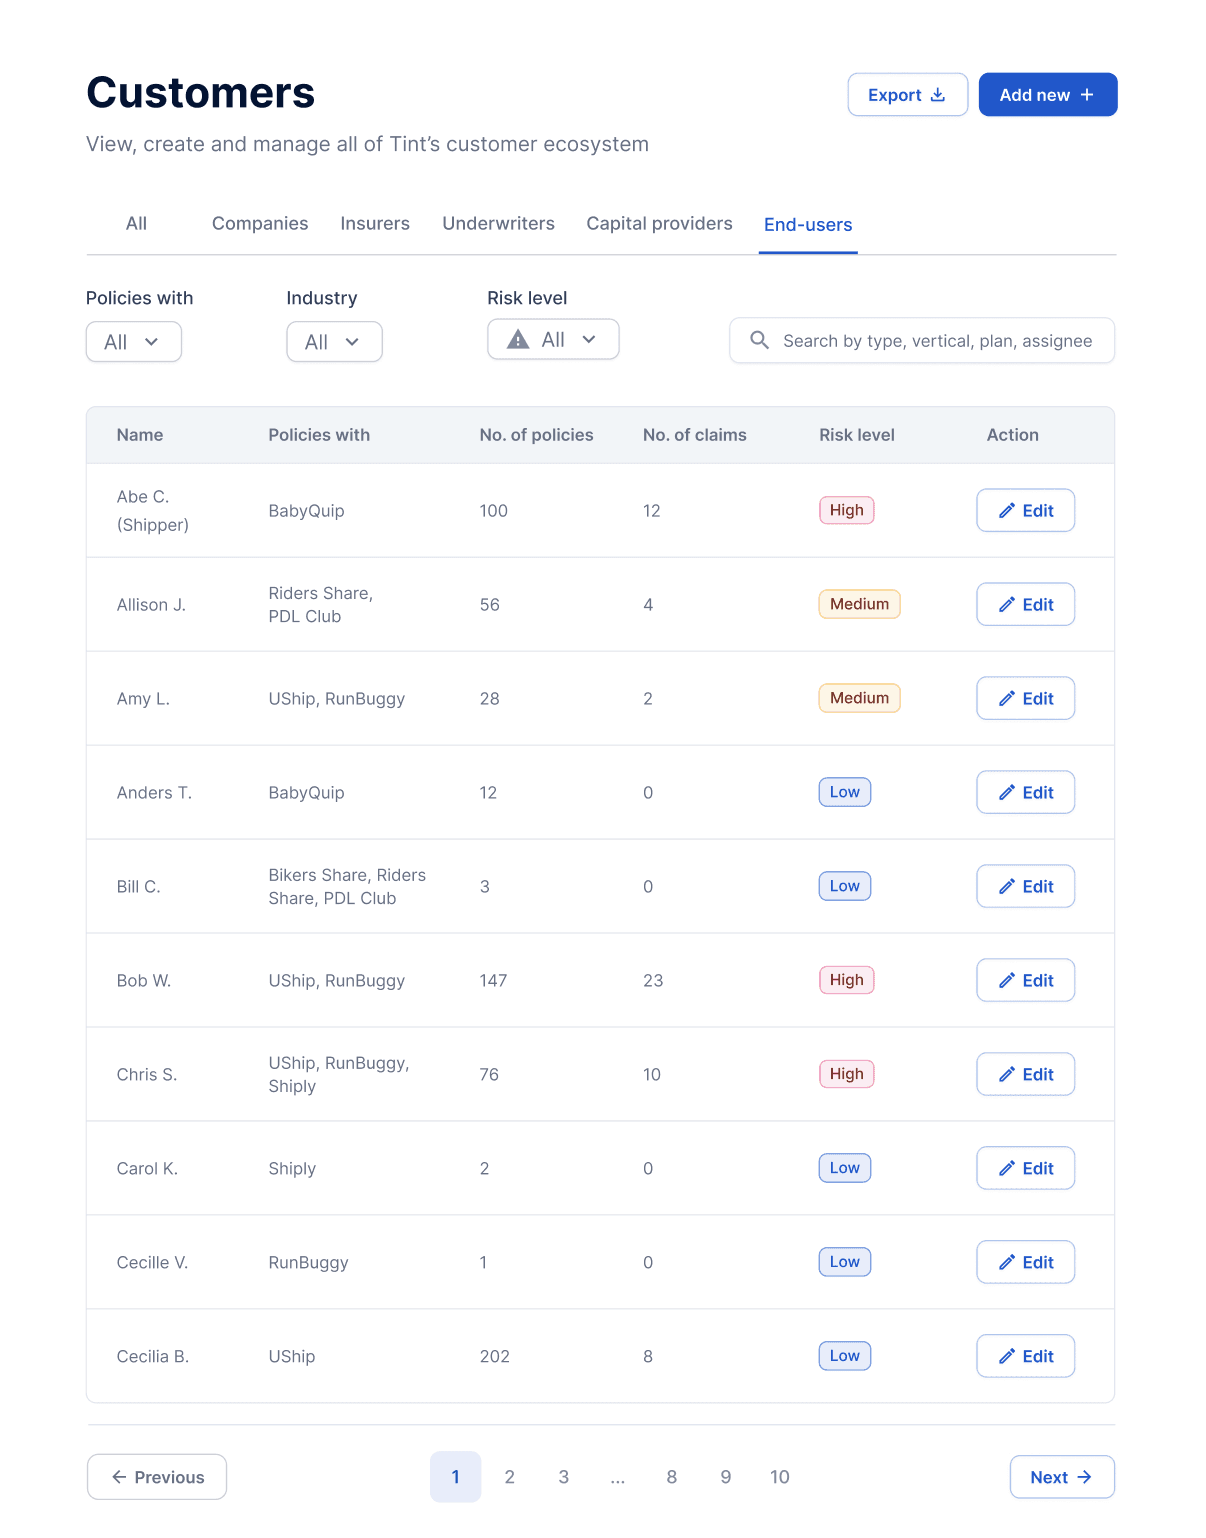Screen dimensions: 1206x1538
Task: Click the Risk level column header
Action: (x=857, y=435)
